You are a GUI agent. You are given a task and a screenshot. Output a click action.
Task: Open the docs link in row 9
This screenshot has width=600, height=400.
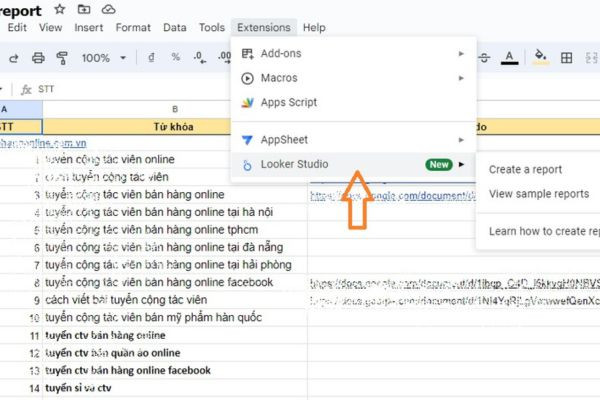455,301
